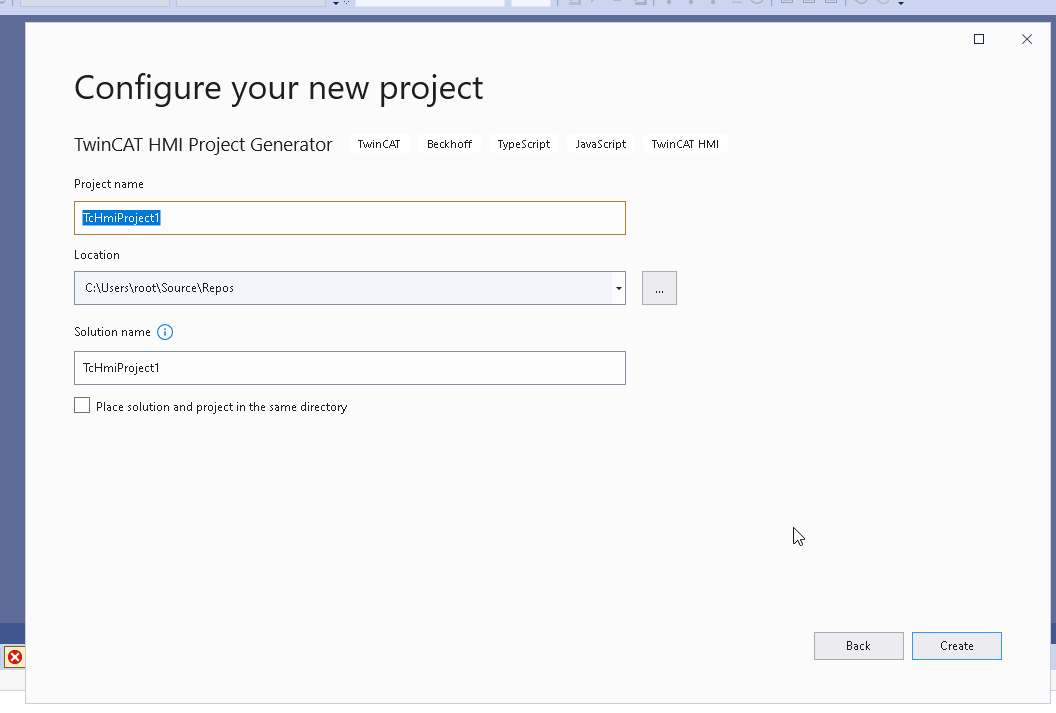
Task: Click the red error icon at bottom left
Action: point(15,657)
